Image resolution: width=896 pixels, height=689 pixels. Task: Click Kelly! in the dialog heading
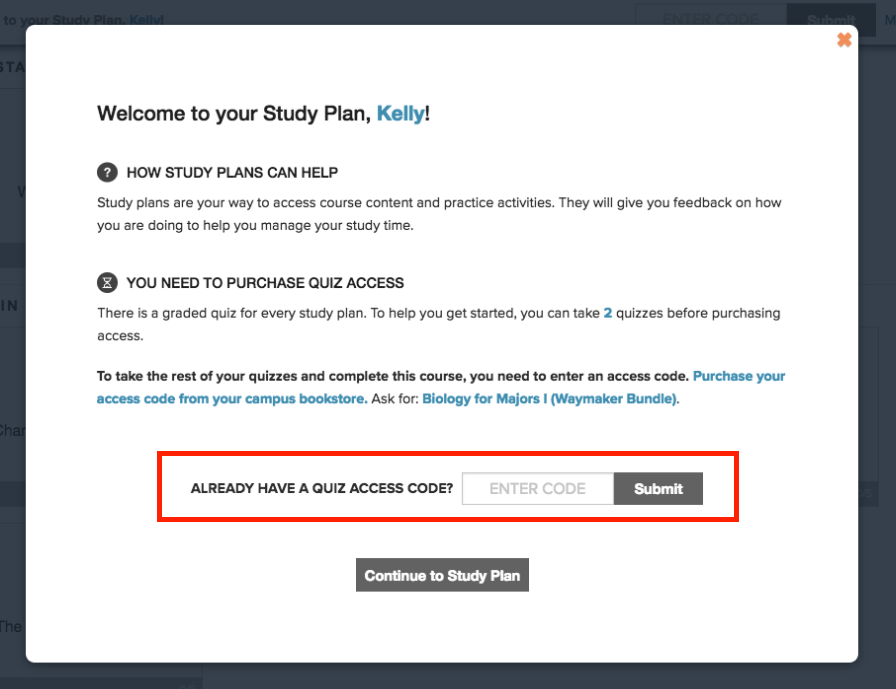400,113
